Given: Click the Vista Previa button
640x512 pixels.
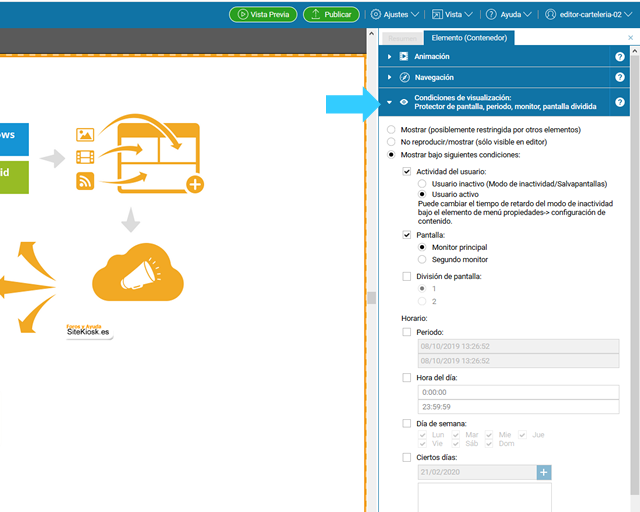Looking at the screenshot, I should 263,14.
